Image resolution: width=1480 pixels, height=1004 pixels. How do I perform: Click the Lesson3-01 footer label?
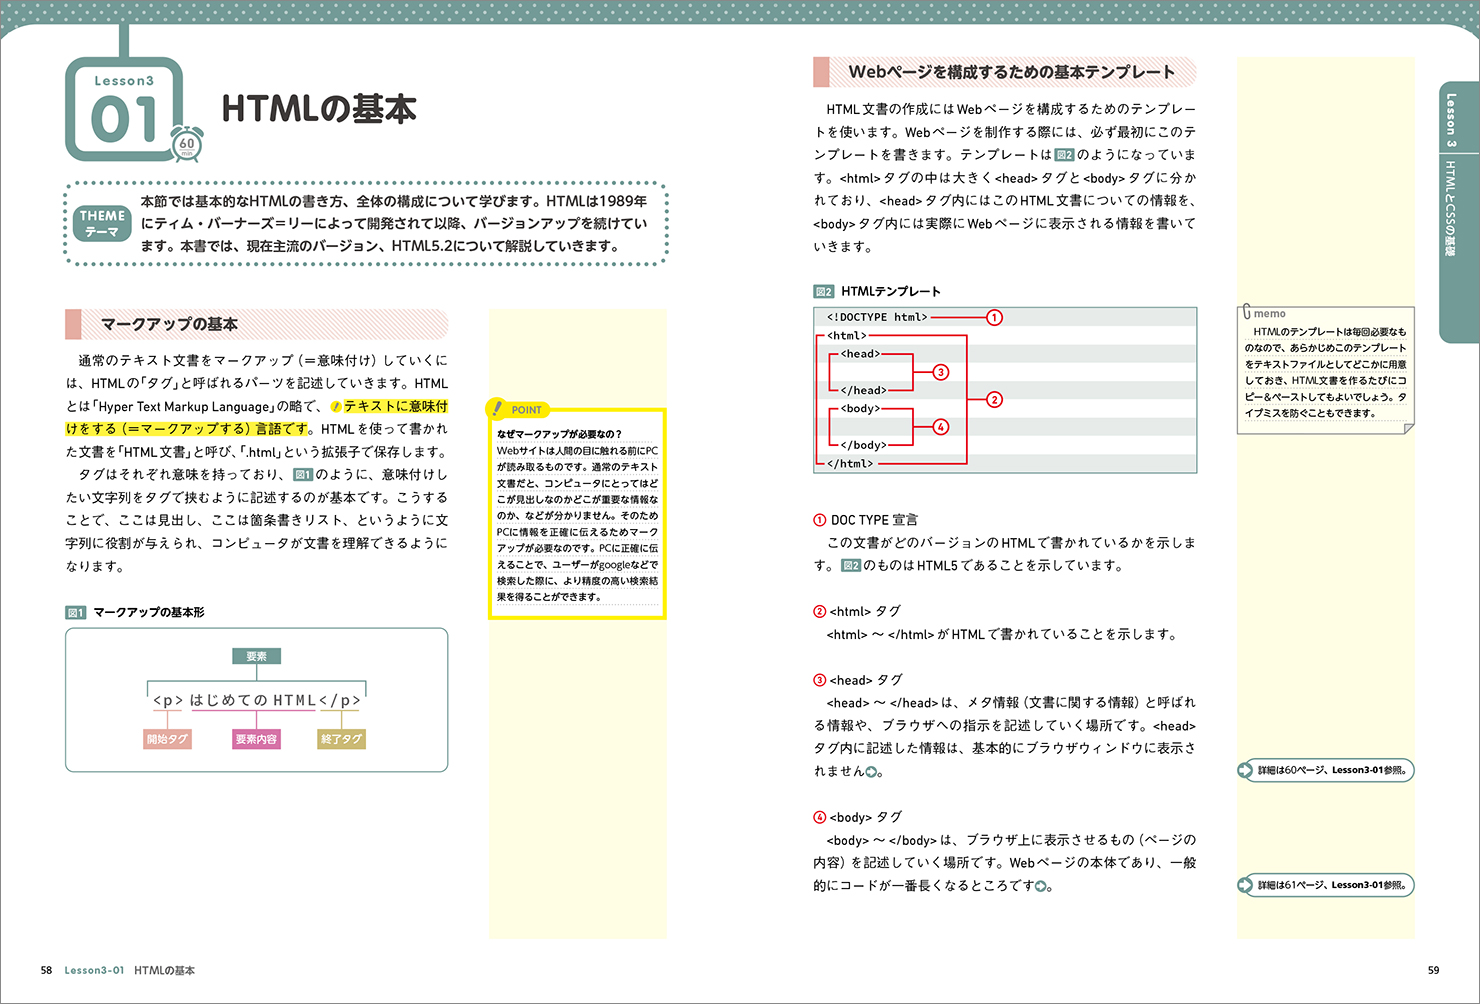pos(94,970)
